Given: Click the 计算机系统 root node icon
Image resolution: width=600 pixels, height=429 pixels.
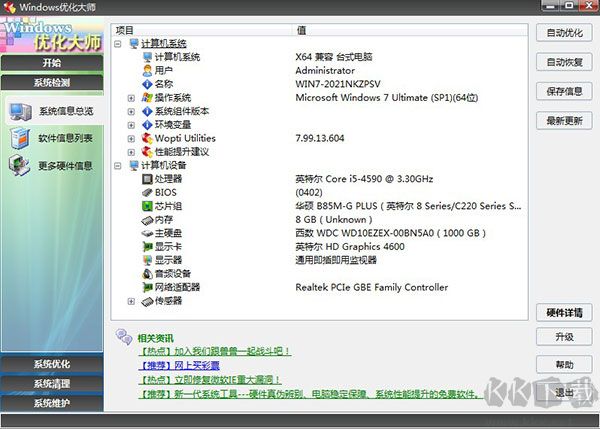Looking at the screenshot, I should (x=134, y=44).
